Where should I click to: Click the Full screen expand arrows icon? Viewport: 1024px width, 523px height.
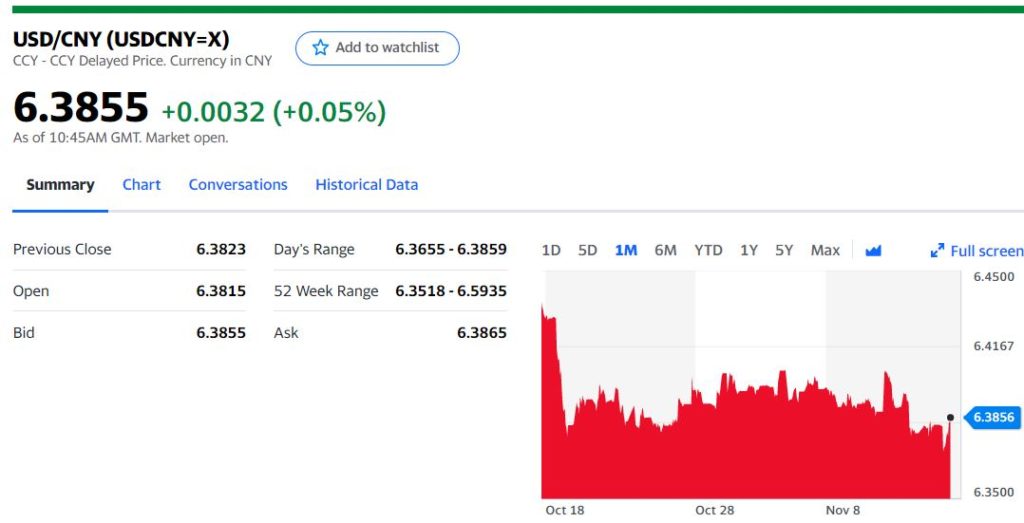937,251
